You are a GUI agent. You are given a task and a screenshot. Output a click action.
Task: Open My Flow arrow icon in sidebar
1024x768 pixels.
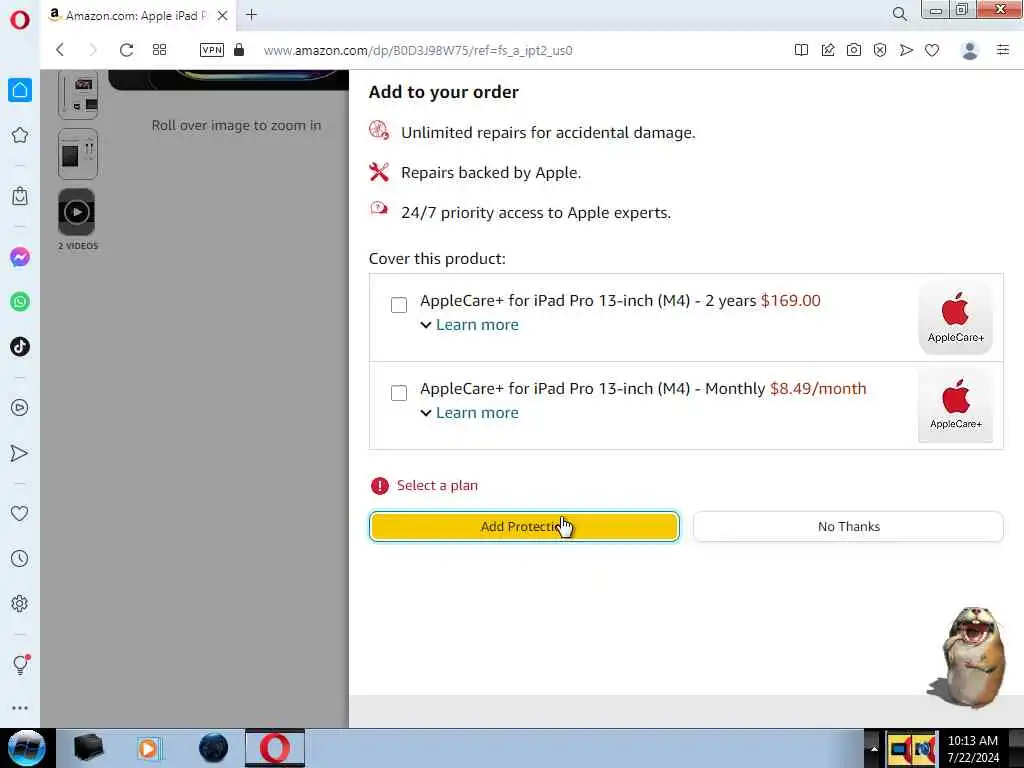click(x=20, y=453)
